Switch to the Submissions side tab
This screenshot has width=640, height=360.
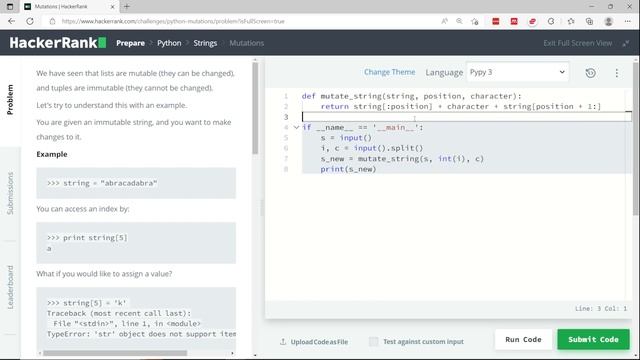[x=10, y=193]
